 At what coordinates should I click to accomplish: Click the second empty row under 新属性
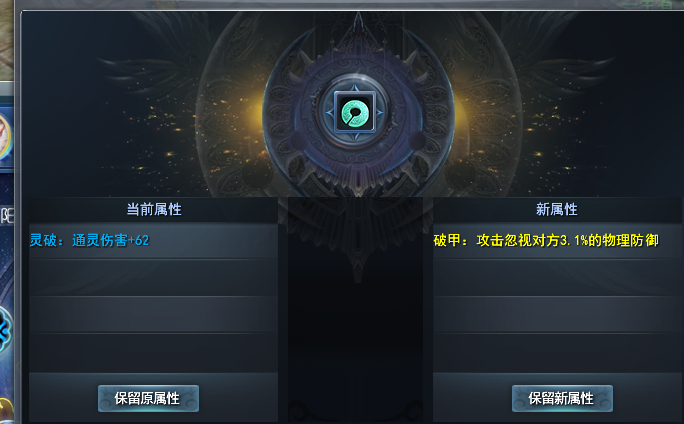(x=557, y=278)
